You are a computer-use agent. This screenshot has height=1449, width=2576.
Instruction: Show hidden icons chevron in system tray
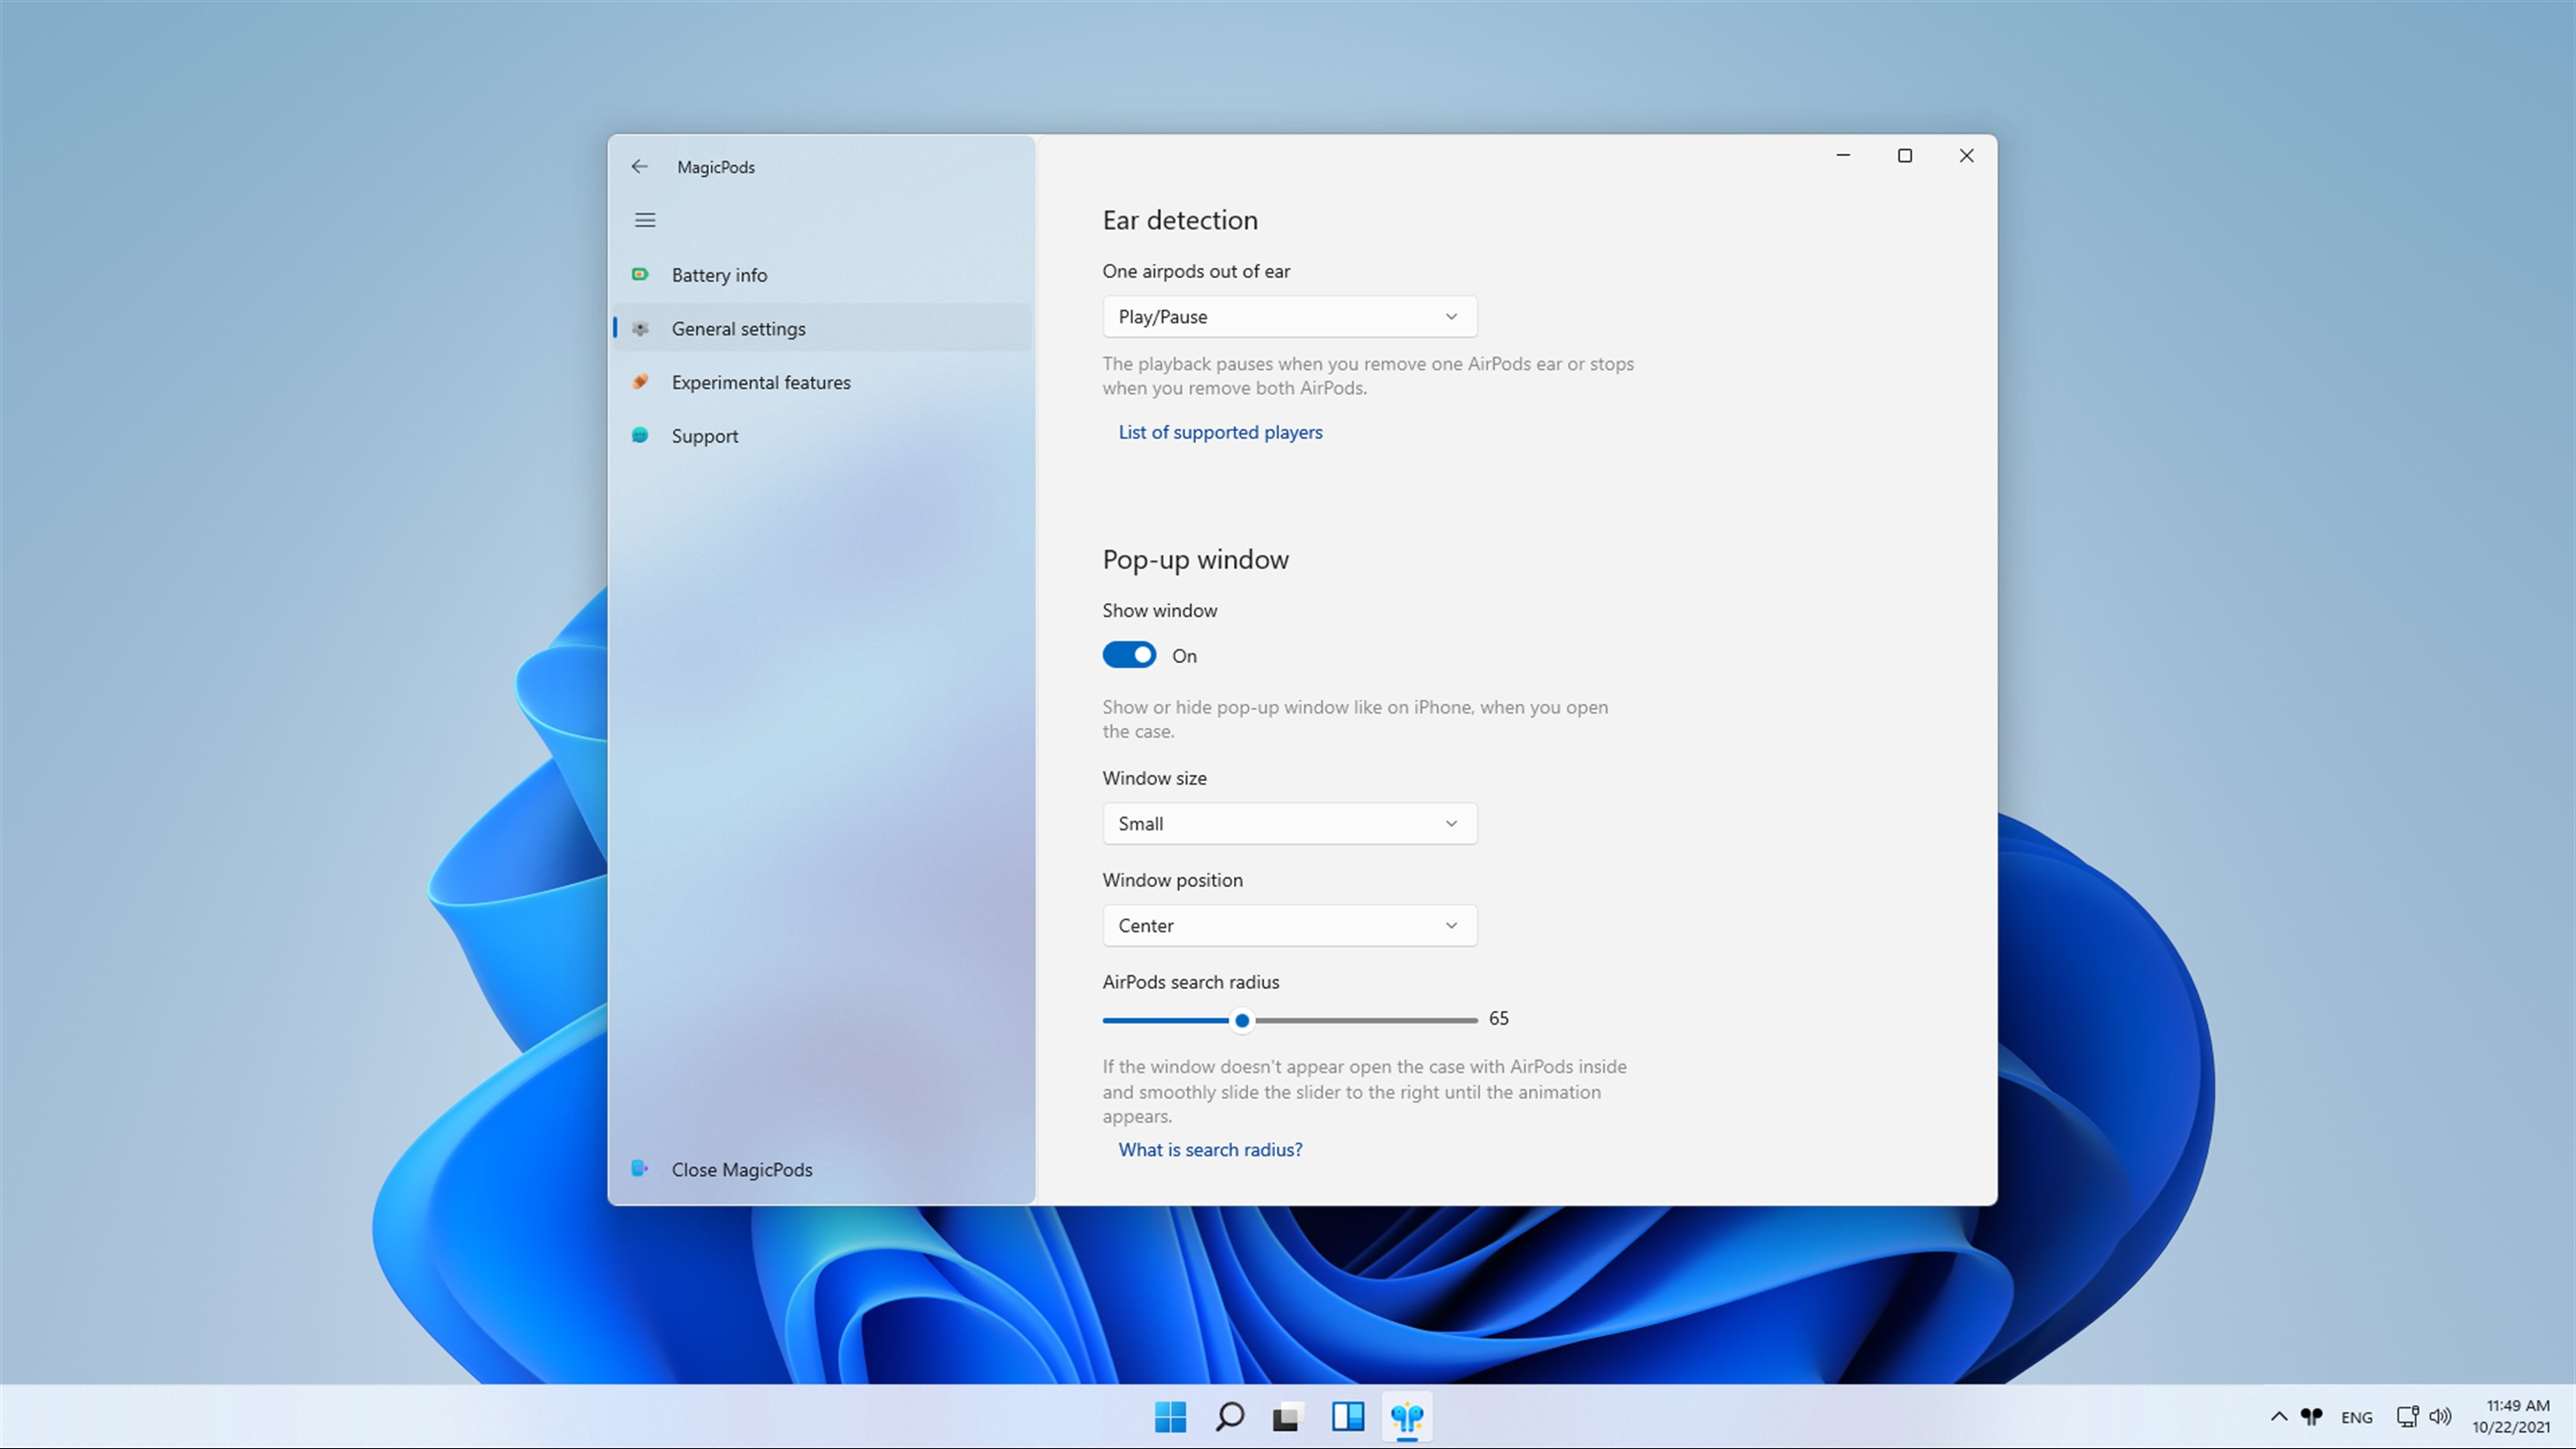pos(2278,1416)
